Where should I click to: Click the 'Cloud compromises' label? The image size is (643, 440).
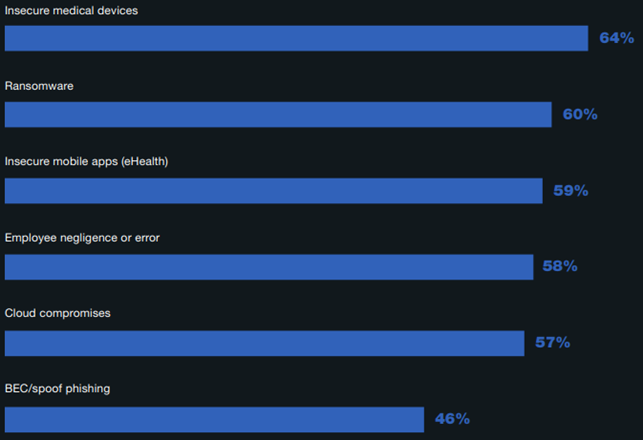[58, 313]
